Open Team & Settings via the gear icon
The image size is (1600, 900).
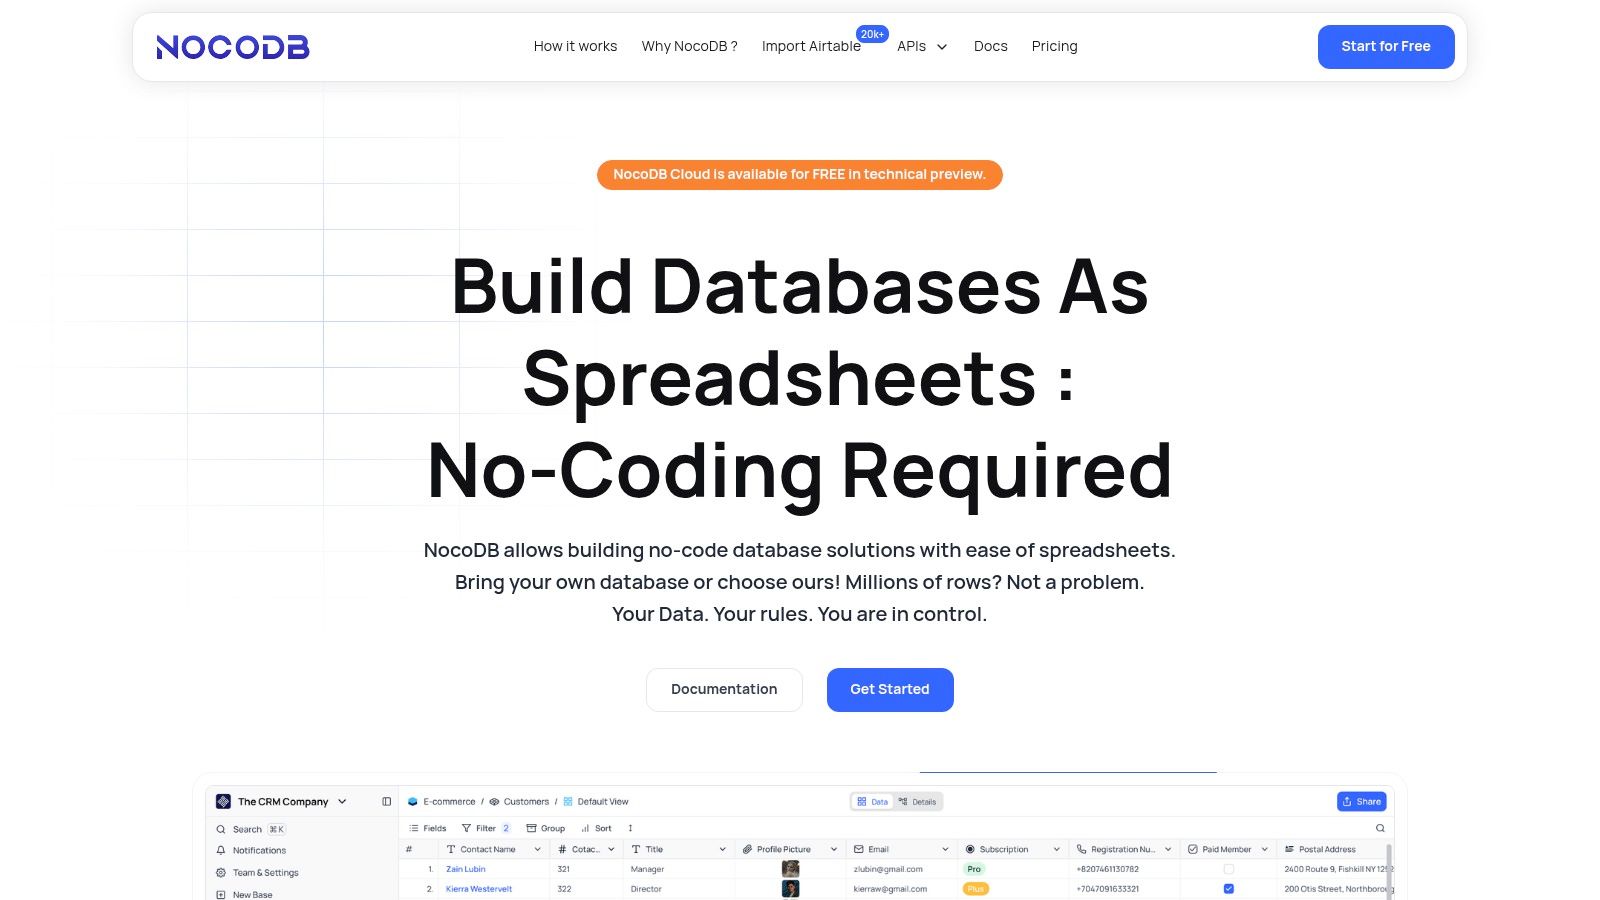264,872
